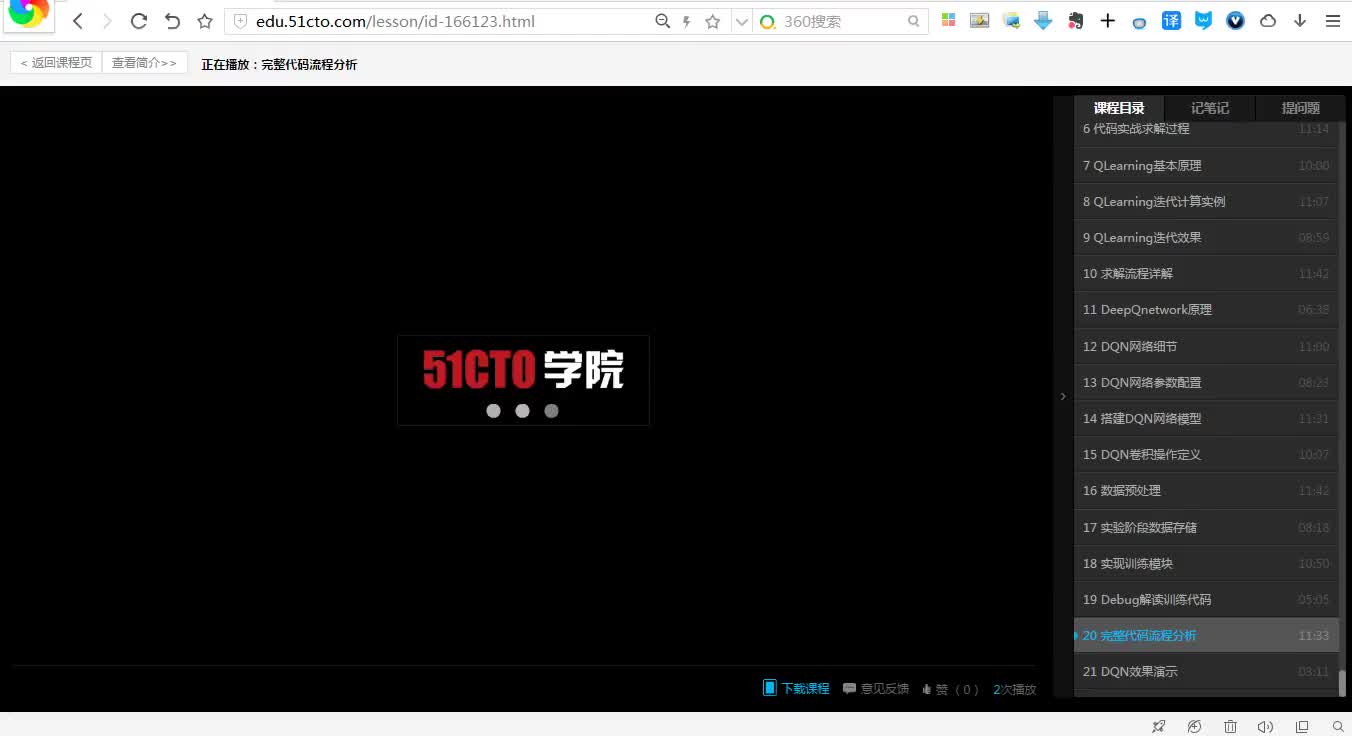Viewport: 1352px width, 736px height.
Task: Click the undo/restore closed page icon
Action: pos(172,21)
